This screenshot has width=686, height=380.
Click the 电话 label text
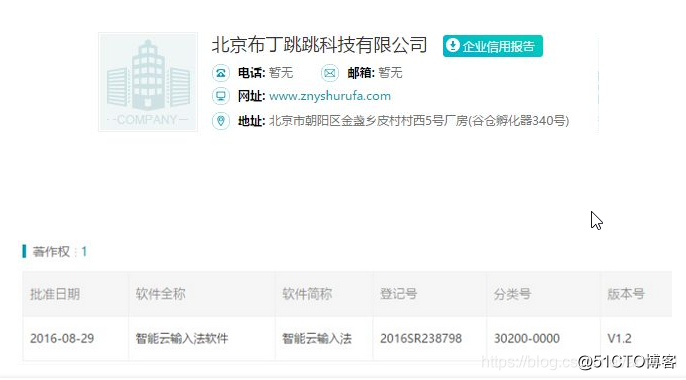pos(251,73)
